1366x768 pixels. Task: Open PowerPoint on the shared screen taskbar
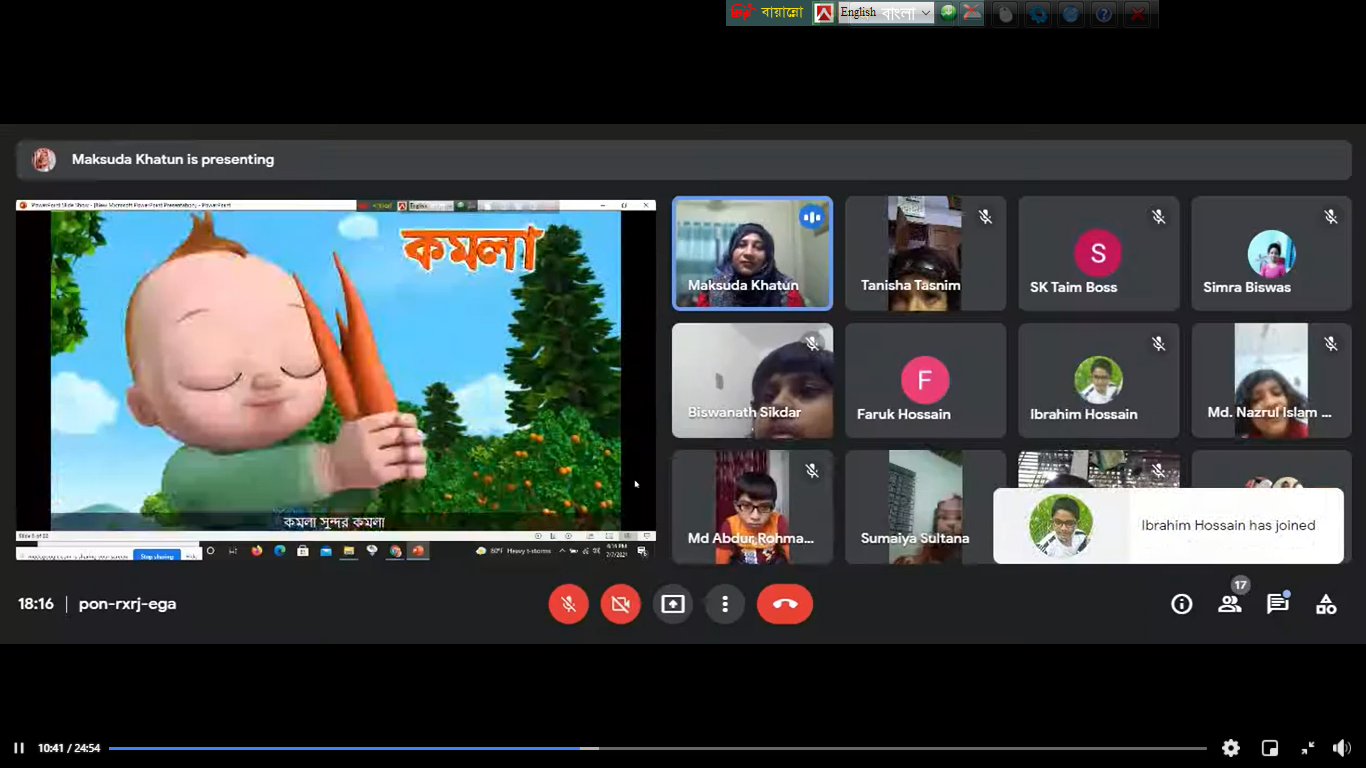point(418,551)
